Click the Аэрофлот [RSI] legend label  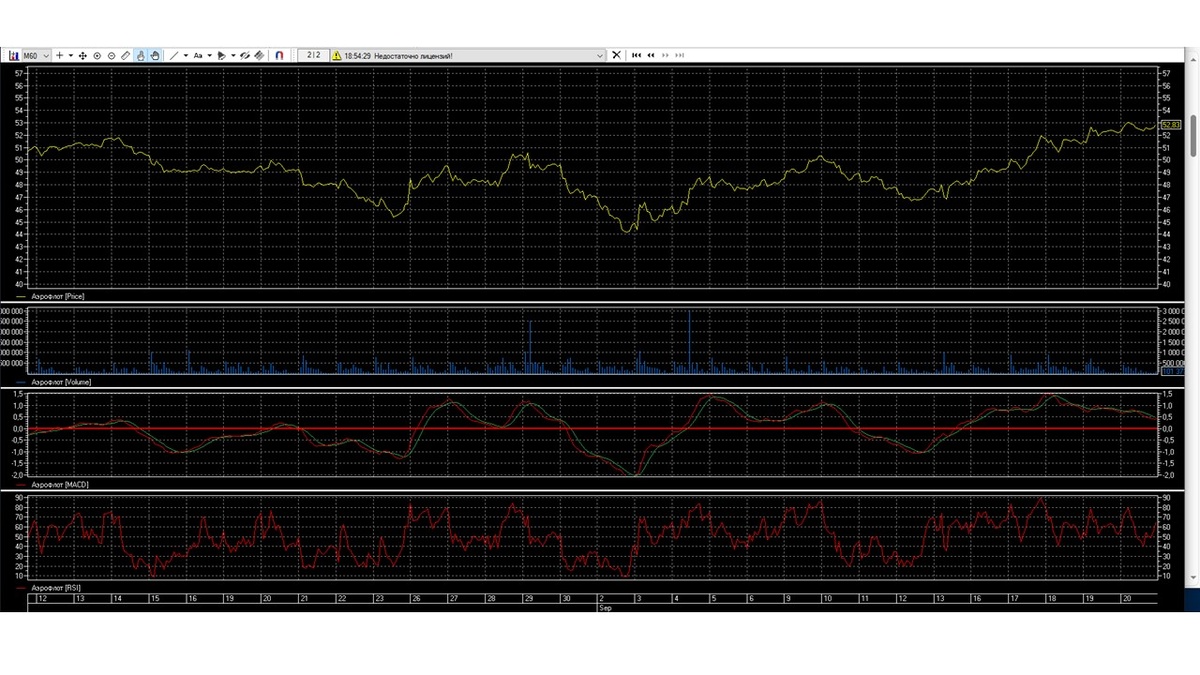(x=56, y=589)
